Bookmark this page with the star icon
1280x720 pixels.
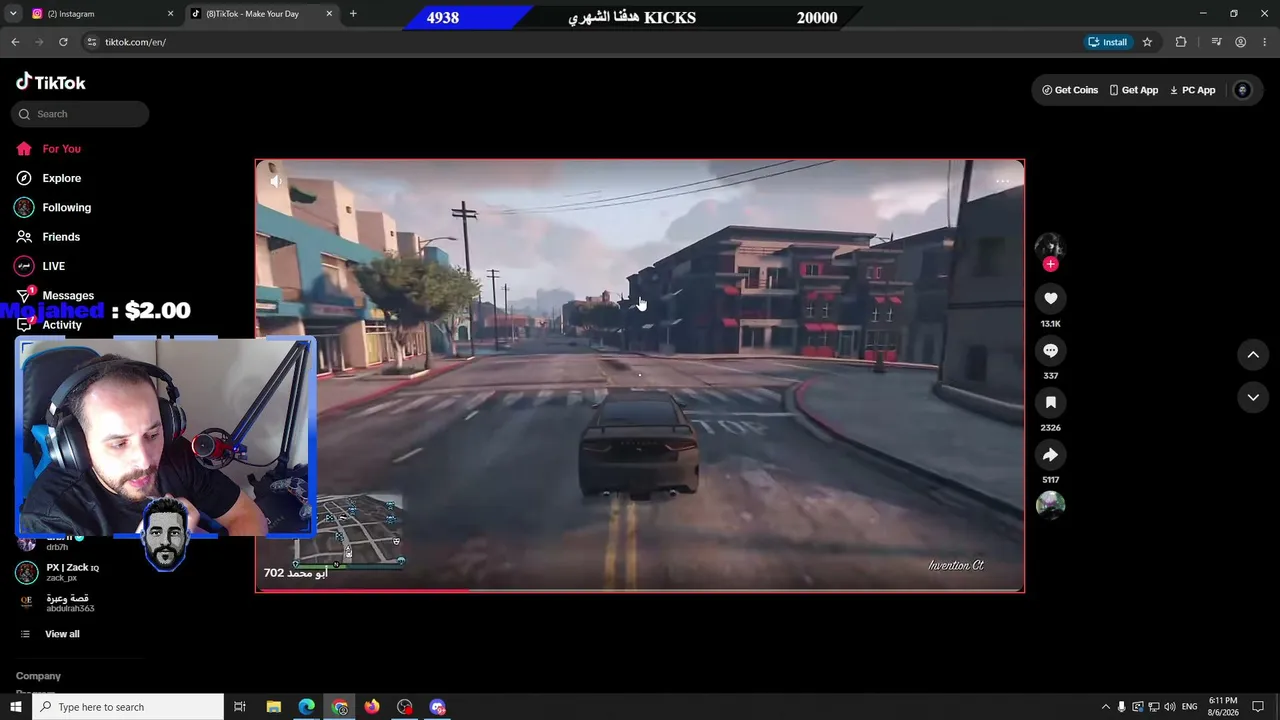pyautogui.click(x=1147, y=42)
